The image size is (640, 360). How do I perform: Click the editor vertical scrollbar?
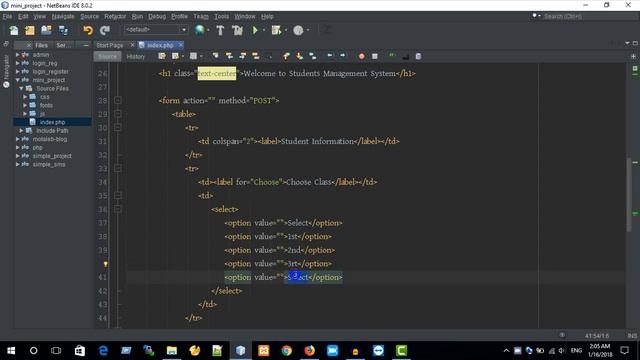point(629,194)
